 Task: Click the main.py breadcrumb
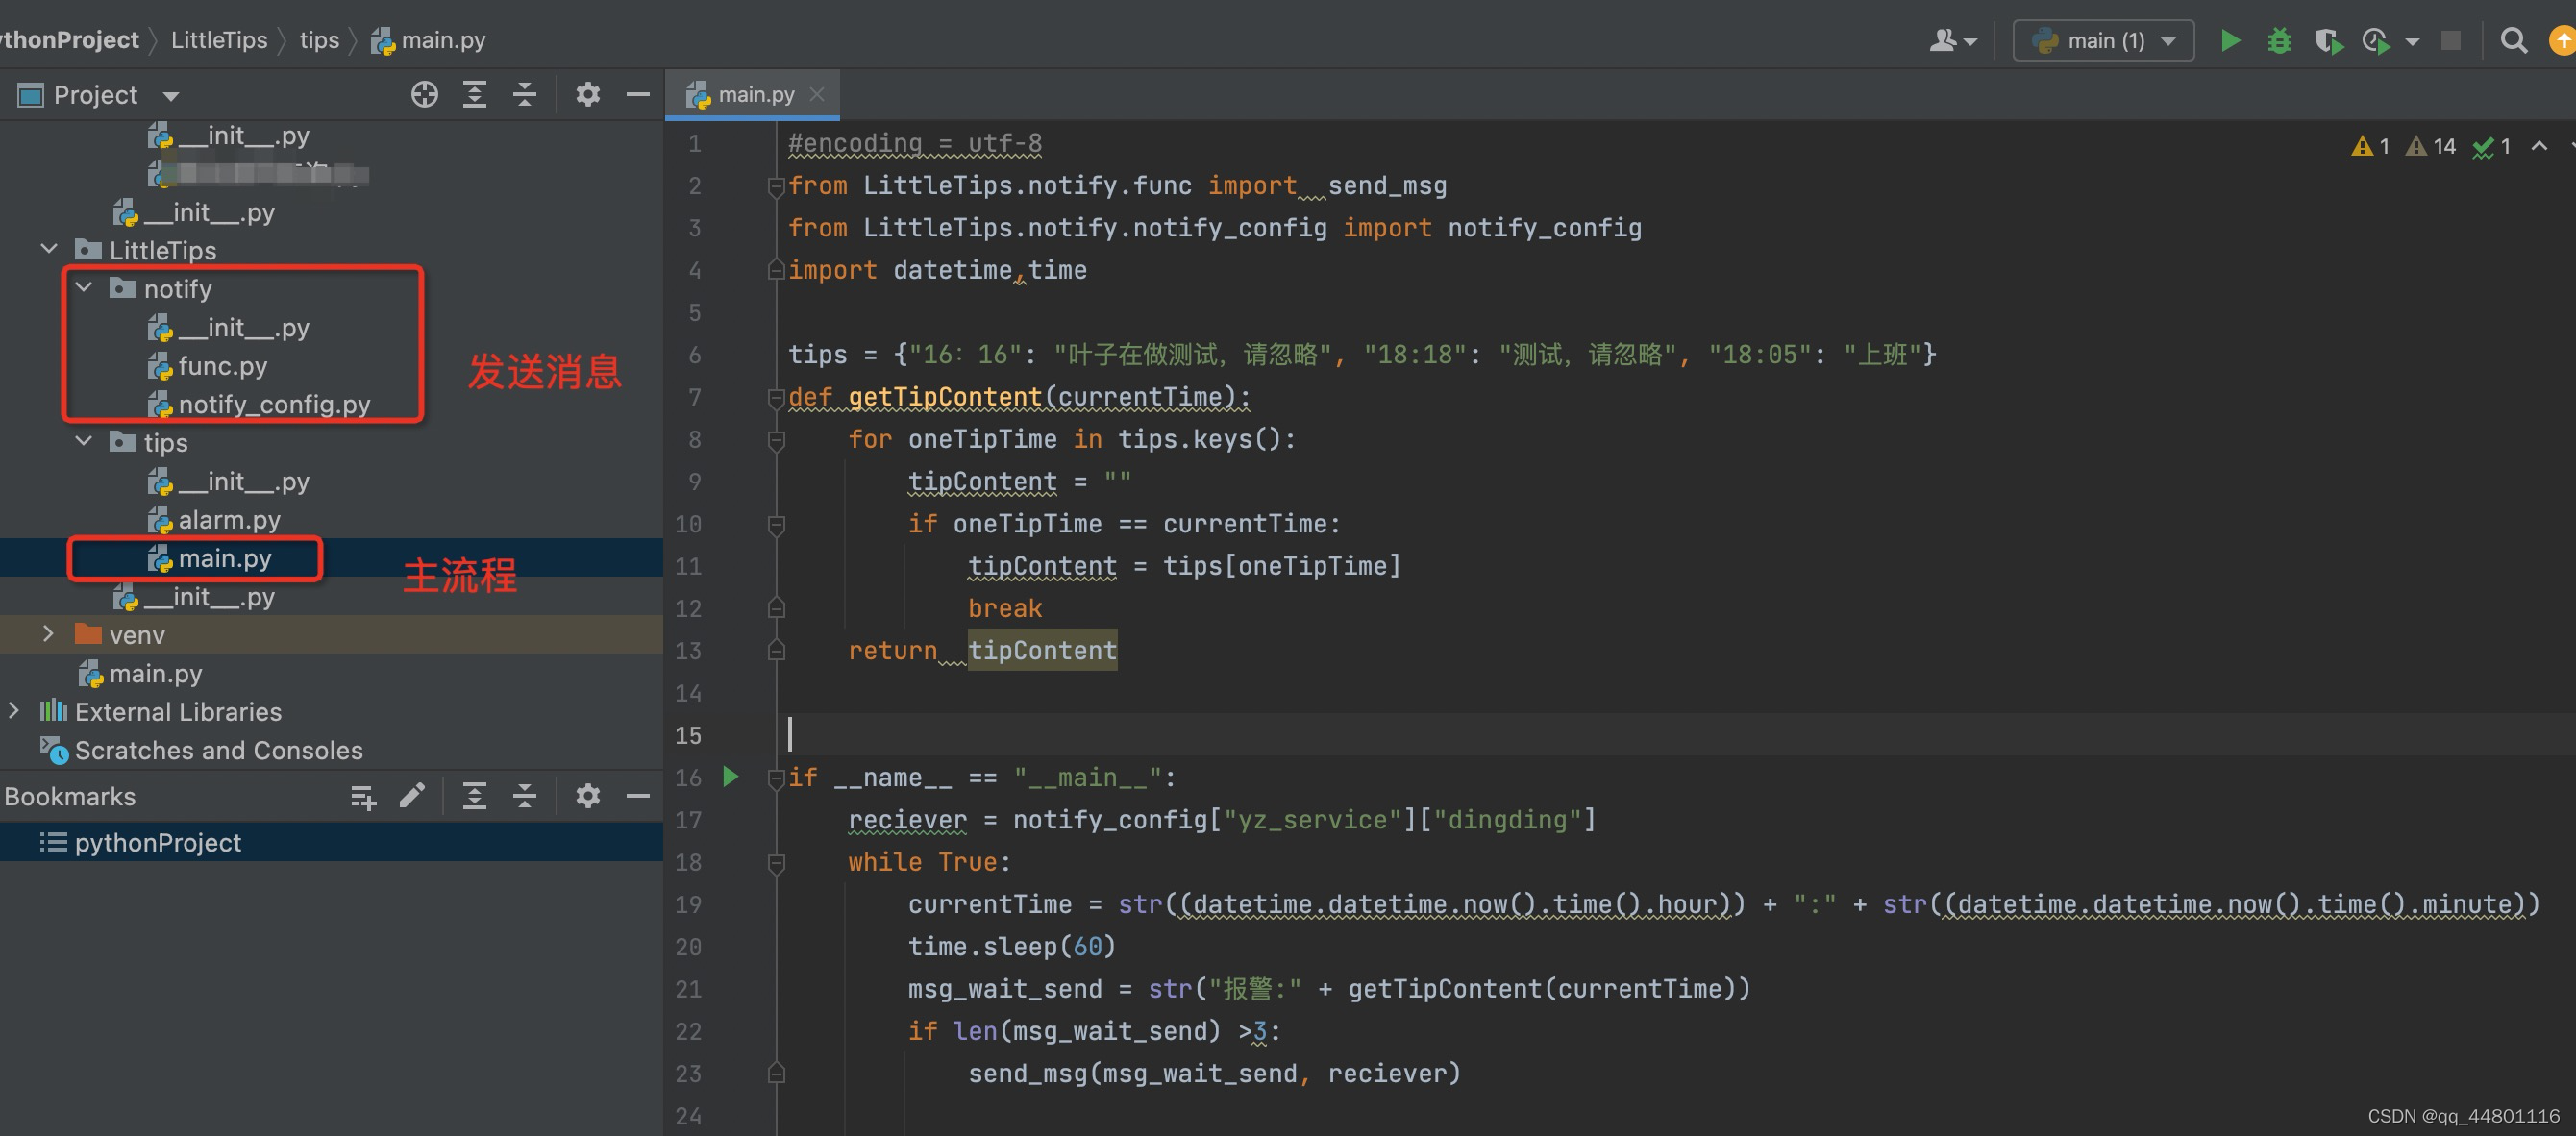coord(428,40)
